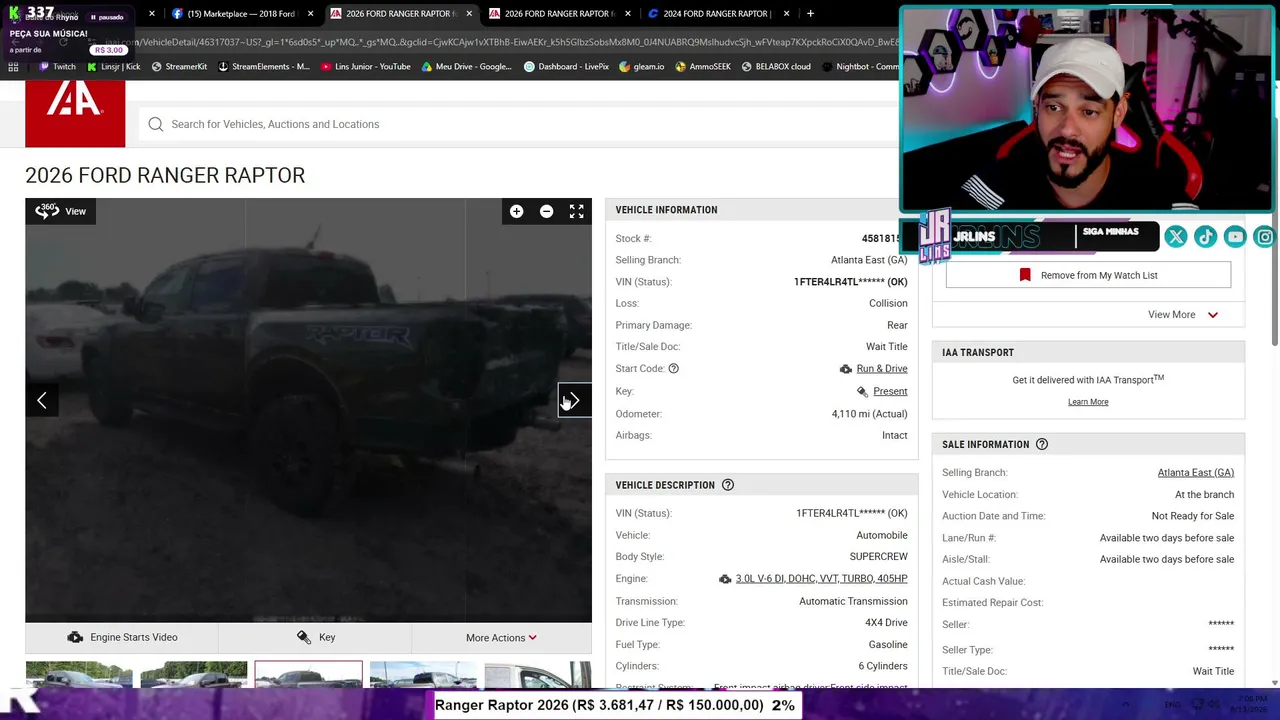Open the 360 View of the vehicle
This screenshot has height=720, width=1280.
[x=61, y=211]
